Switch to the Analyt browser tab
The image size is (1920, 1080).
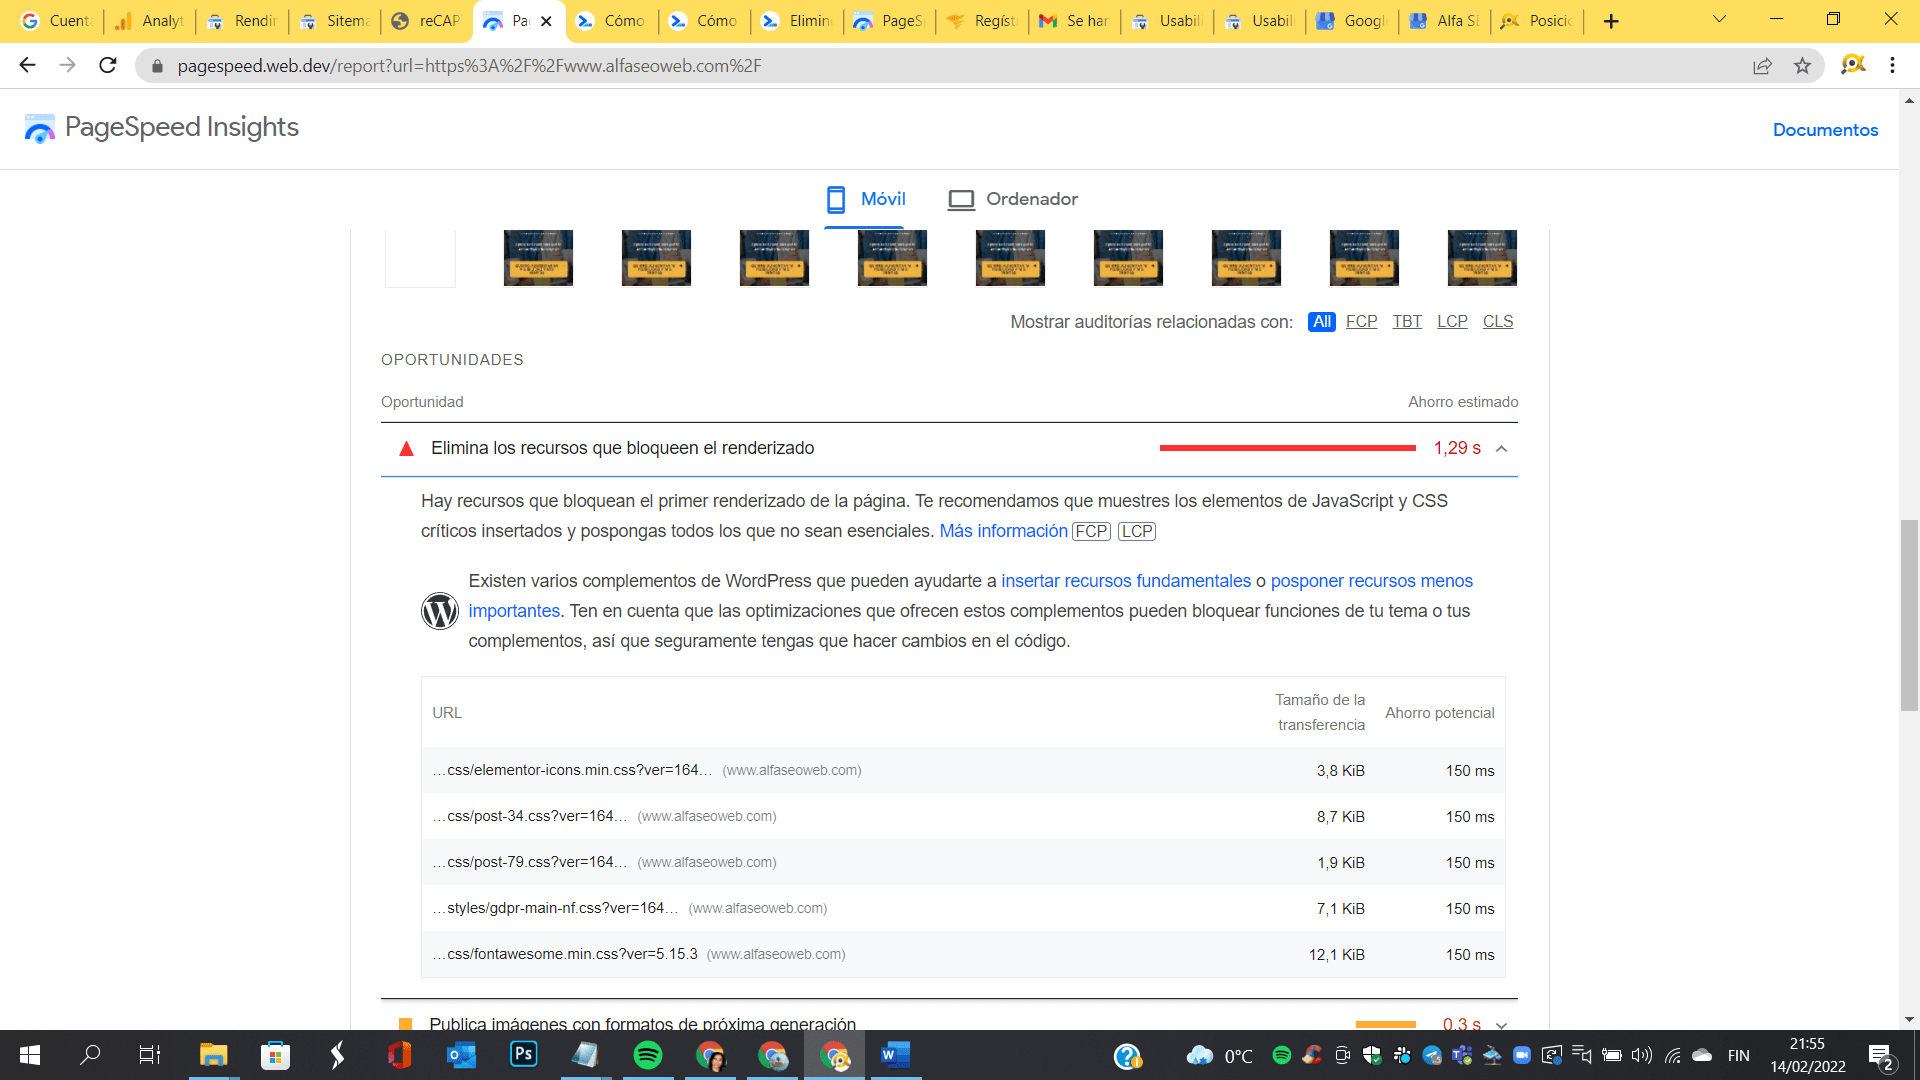coord(150,21)
